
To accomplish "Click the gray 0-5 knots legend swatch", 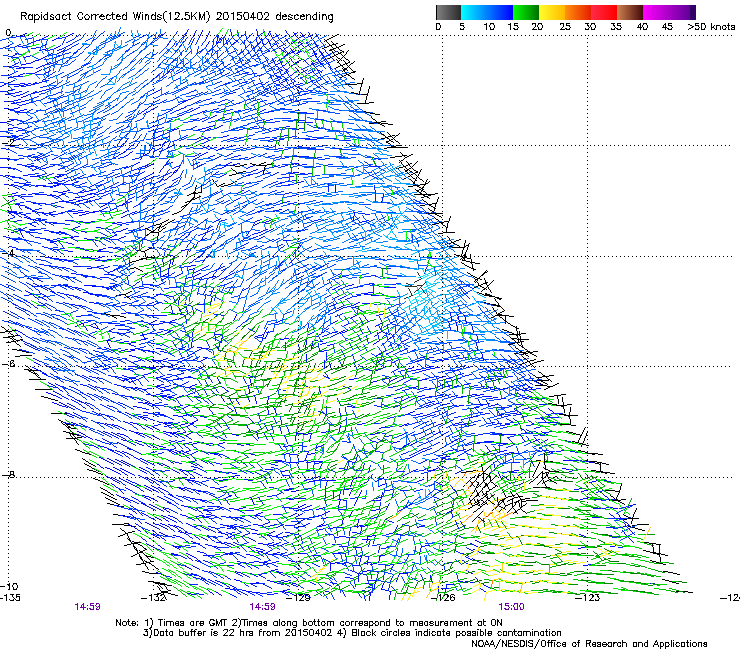I will 448,12.
